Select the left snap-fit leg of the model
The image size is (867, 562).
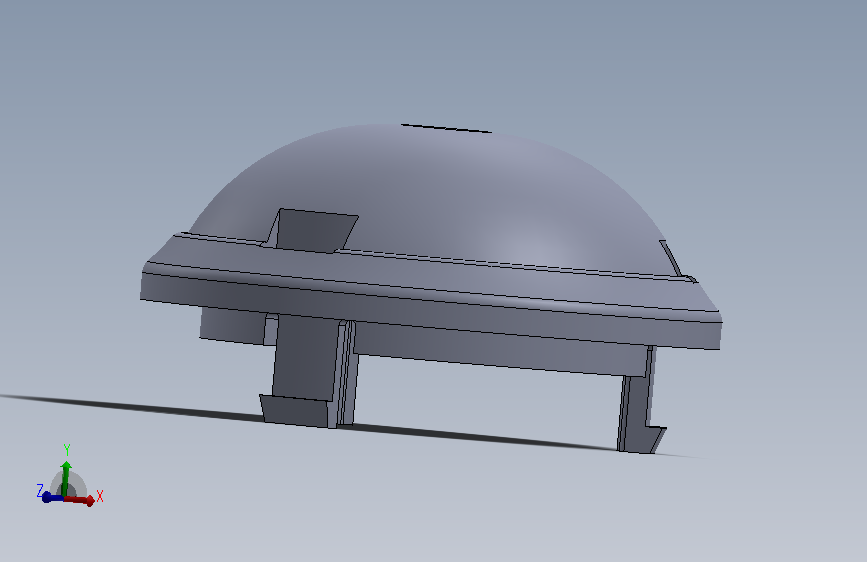pyautogui.click(x=307, y=371)
